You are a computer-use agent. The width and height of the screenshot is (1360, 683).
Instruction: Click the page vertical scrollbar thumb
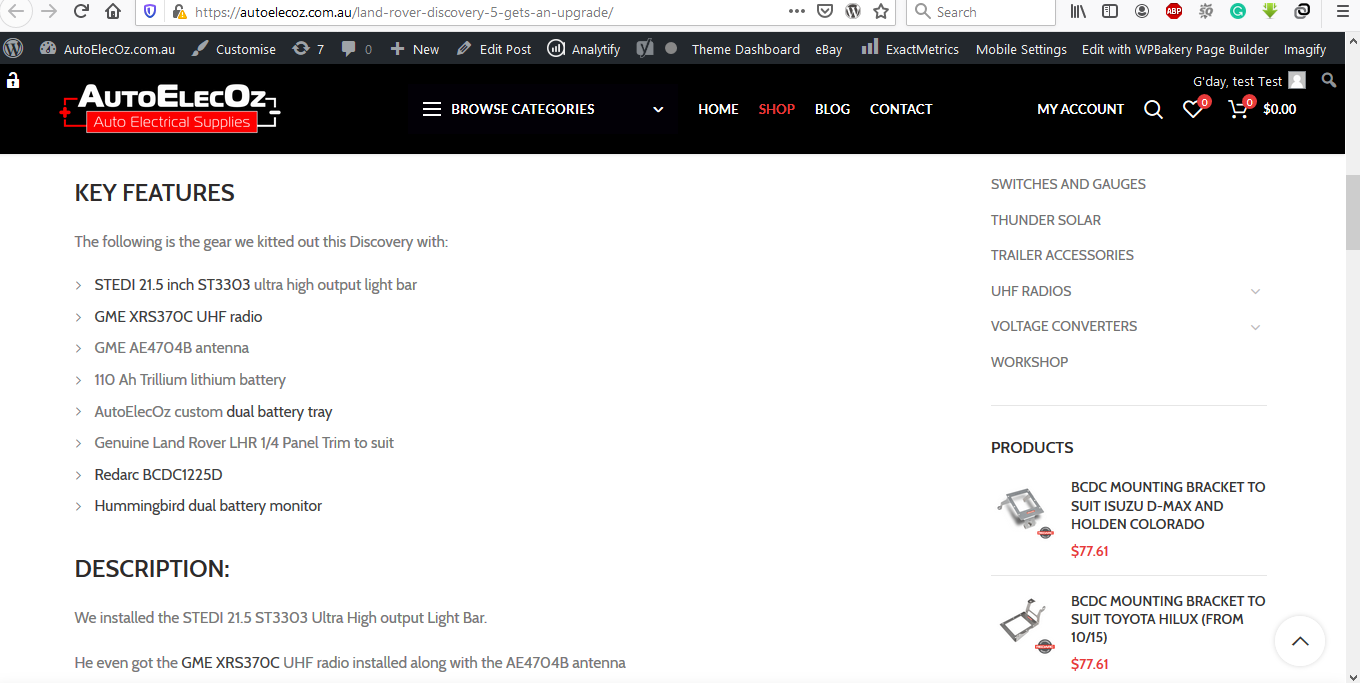point(1352,212)
